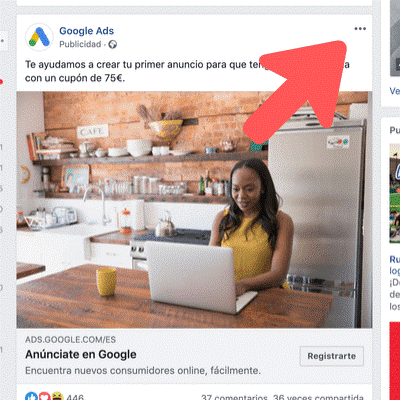
Task: Open the three-dot post options menu
Action: click(x=360, y=29)
